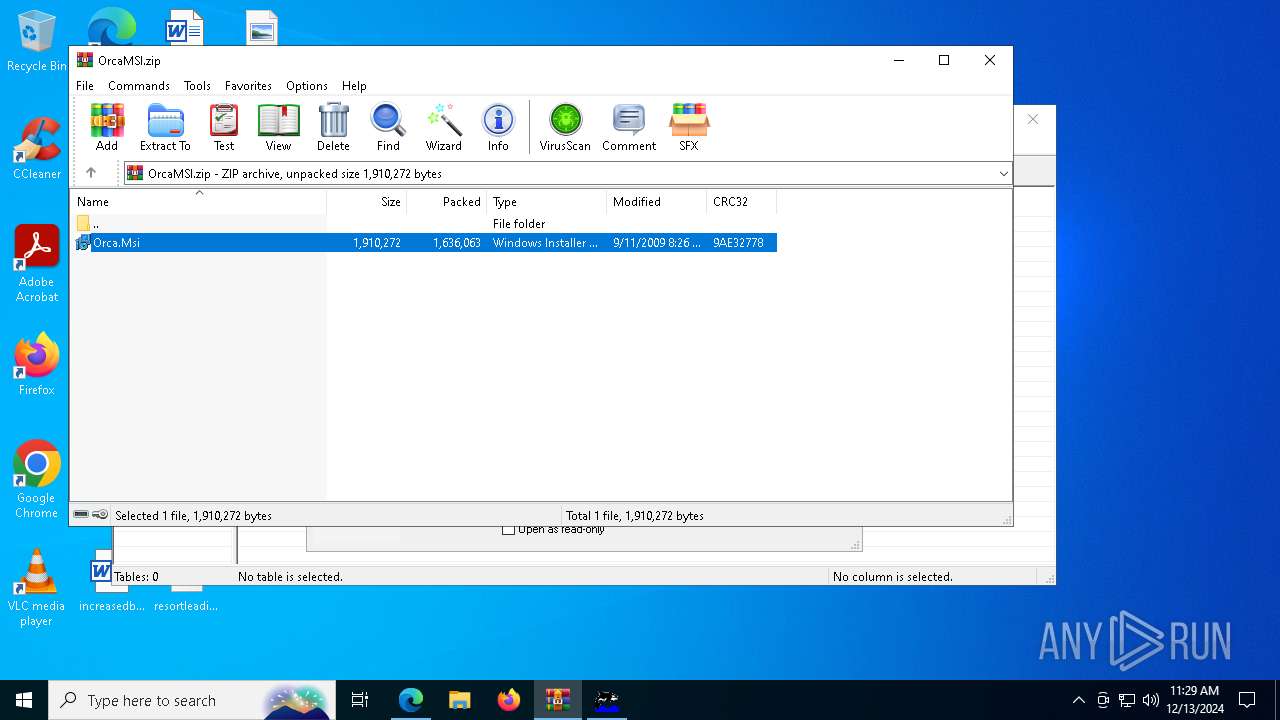The width and height of the screenshot is (1280, 720).
Task: Show archive Info
Action: pos(498,127)
